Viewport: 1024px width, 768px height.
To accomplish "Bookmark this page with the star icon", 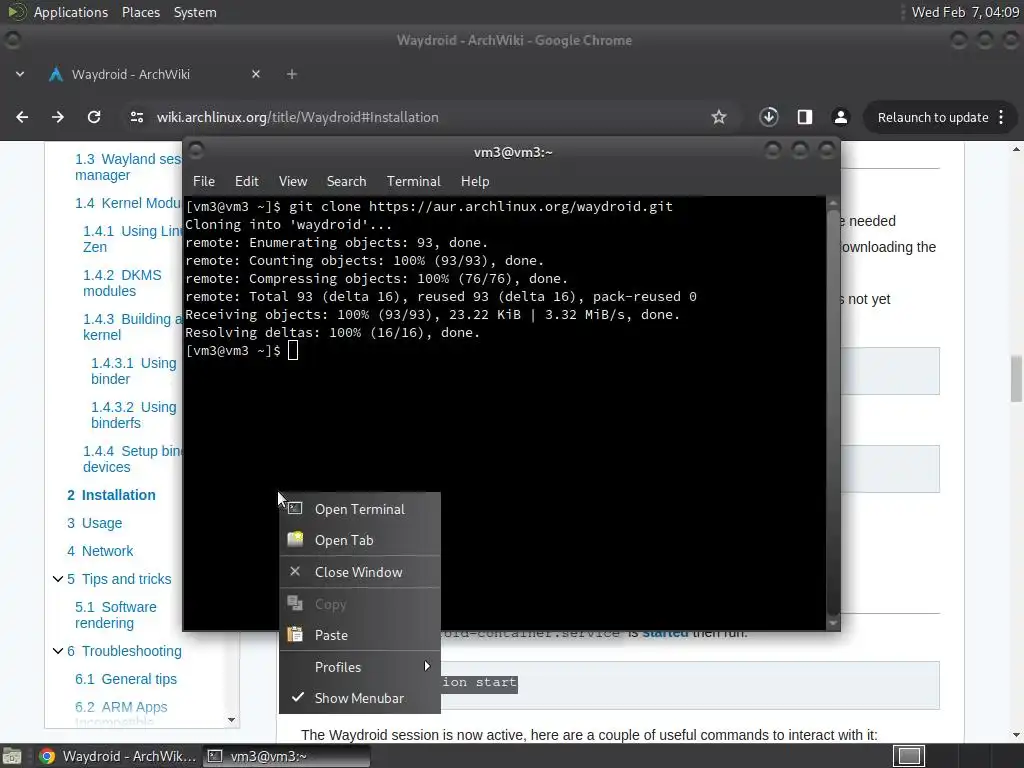I will point(719,117).
